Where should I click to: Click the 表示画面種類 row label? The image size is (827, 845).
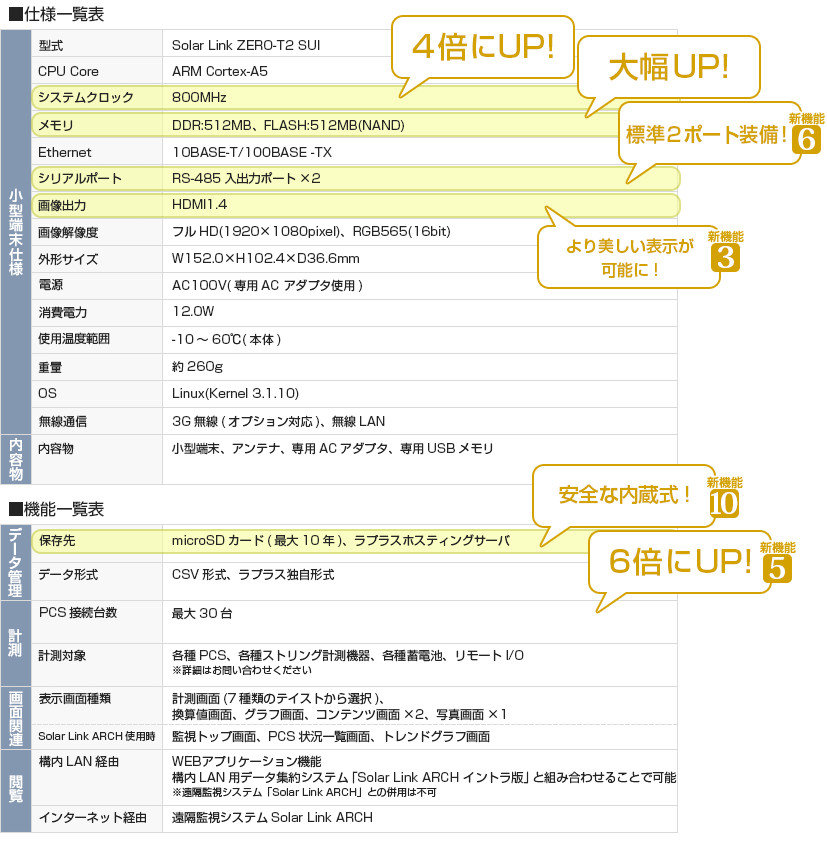(74, 698)
